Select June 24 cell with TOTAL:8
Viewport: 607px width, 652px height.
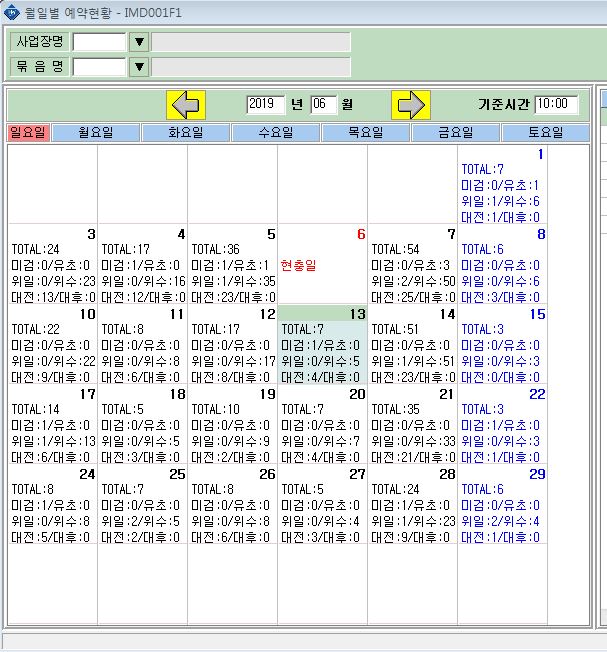click(x=52, y=504)
